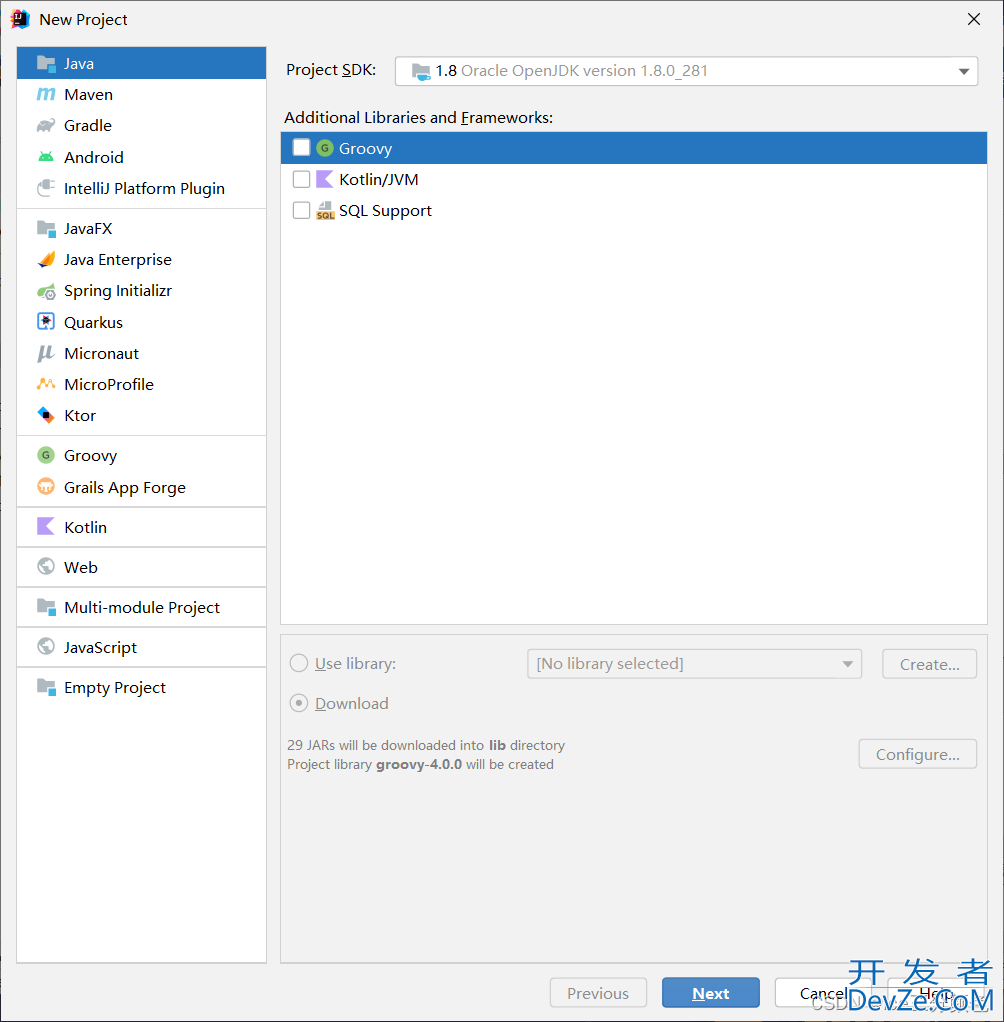This screenshot has width=1004, height=1022.
Task: Click the Android label text
Action: (94, 157)
